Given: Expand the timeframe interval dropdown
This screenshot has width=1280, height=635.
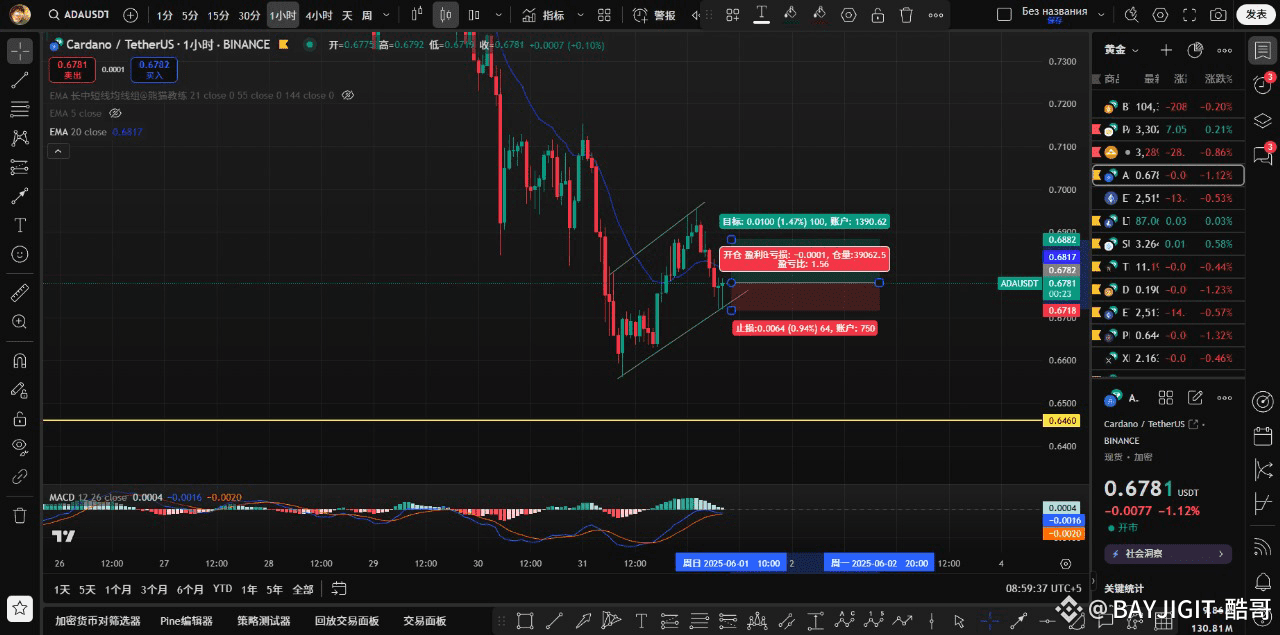Looking at the screenshot, I should point(386,15).
